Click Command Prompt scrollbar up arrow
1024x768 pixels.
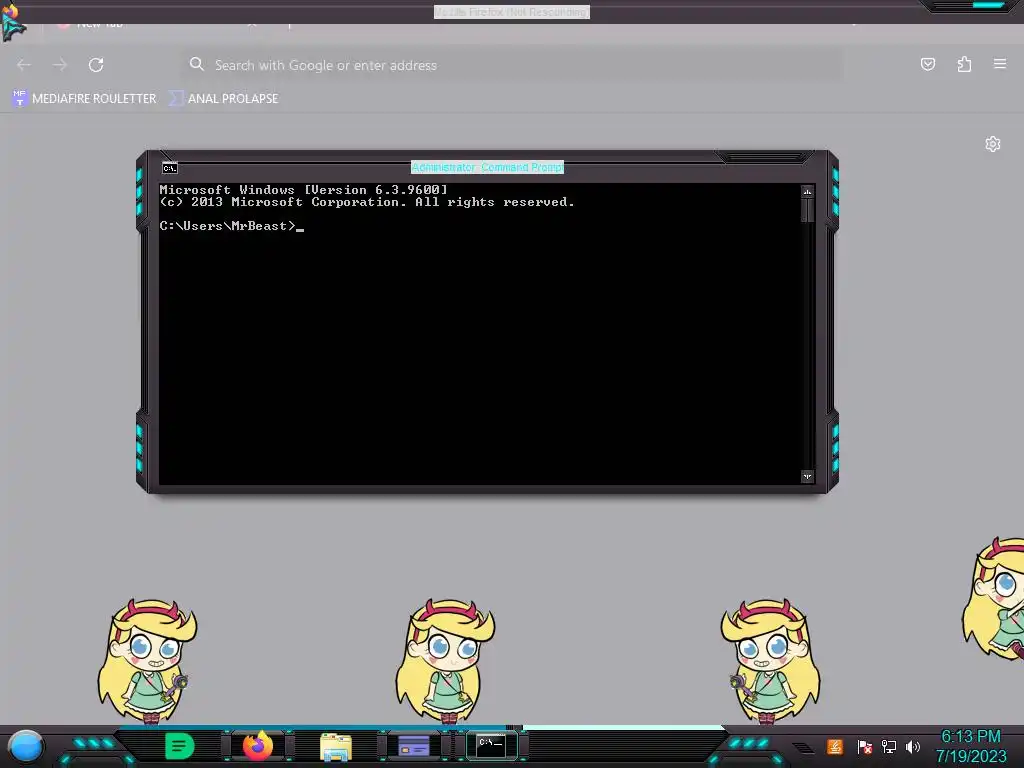click(807, 192)
